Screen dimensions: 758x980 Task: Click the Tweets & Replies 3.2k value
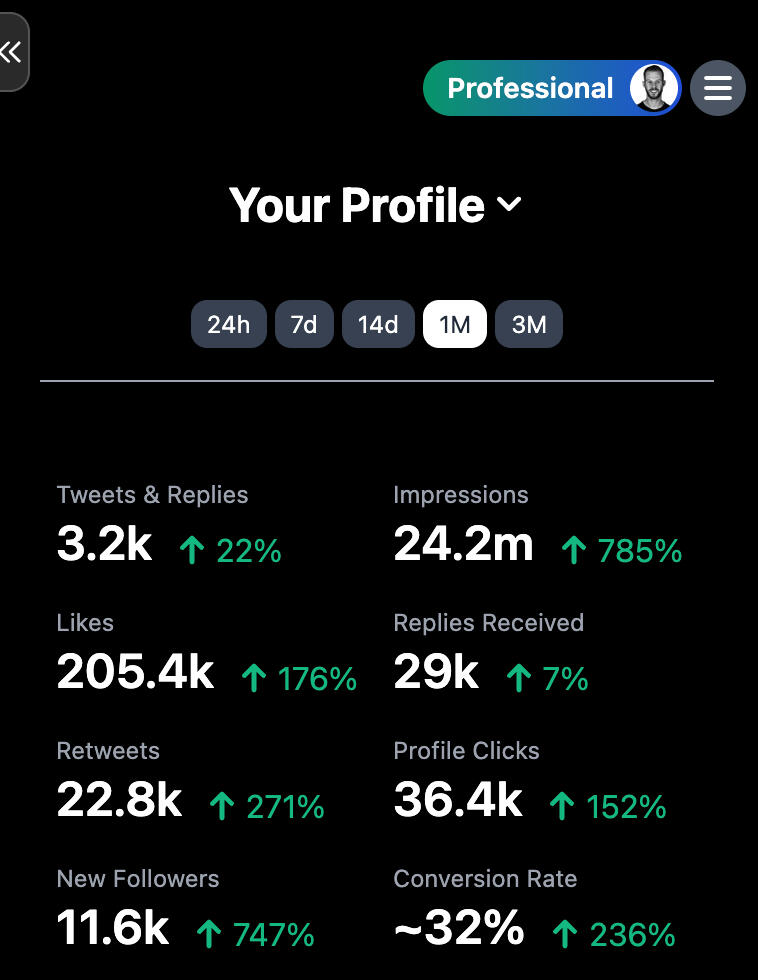[105, 545]
